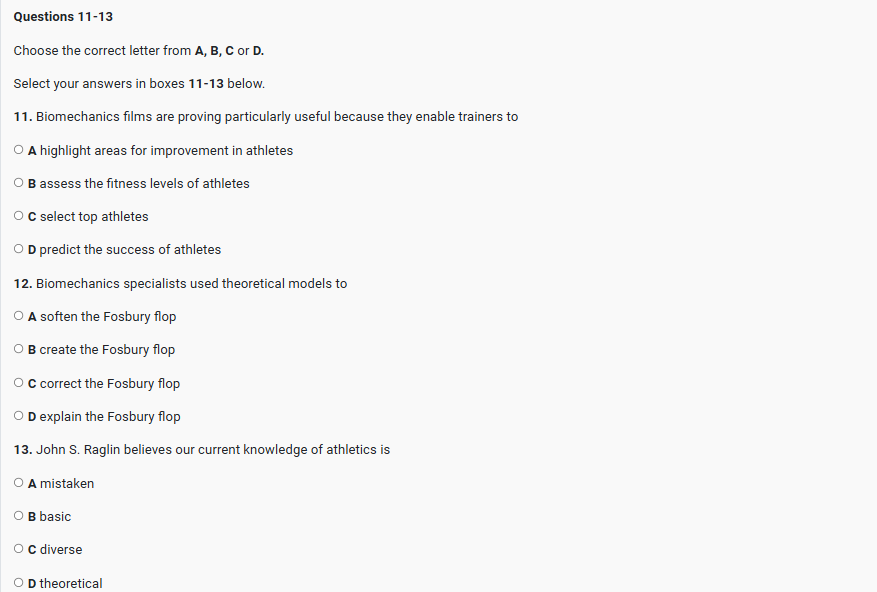The width and height of the screenshot is (877, 592).
Task: Choose radio circle B for question 11
Action: (x=19, y=183)
